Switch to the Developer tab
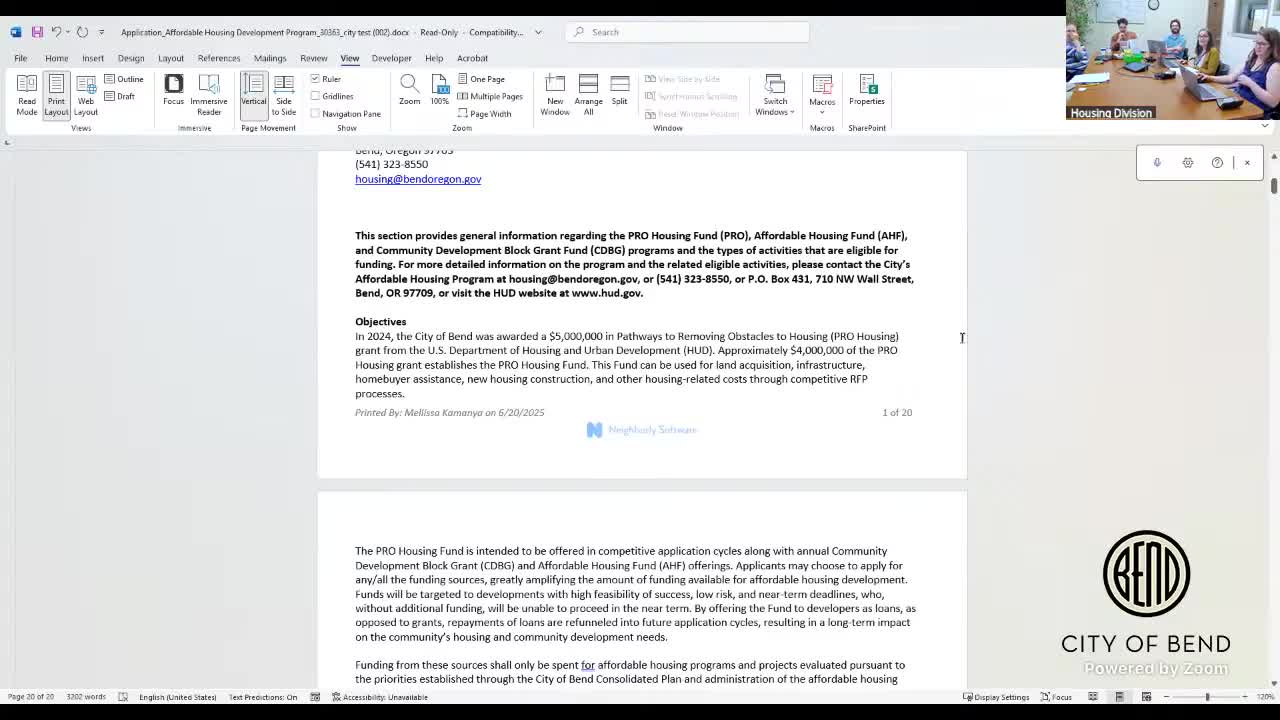1280x720 pixels. 391,58
